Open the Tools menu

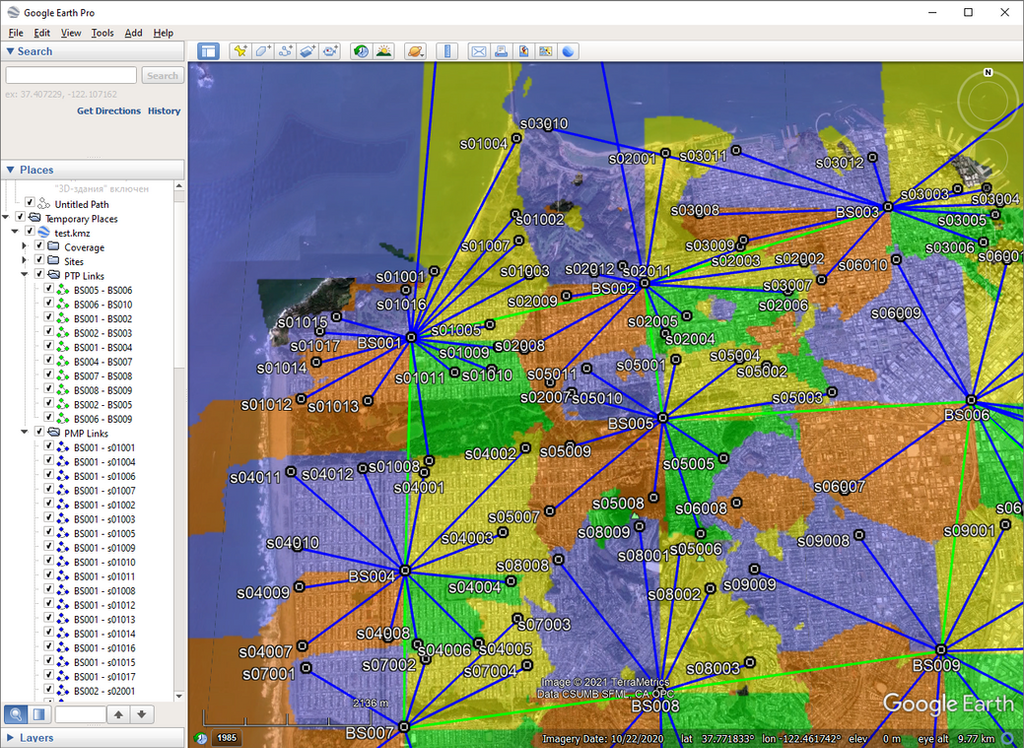pos(100,33)
